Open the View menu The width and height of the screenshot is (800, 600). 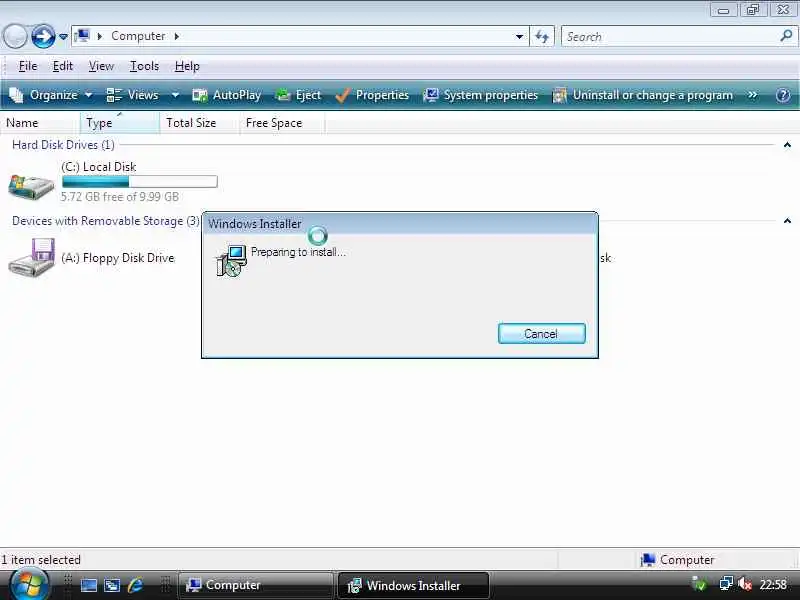point(101,66)
